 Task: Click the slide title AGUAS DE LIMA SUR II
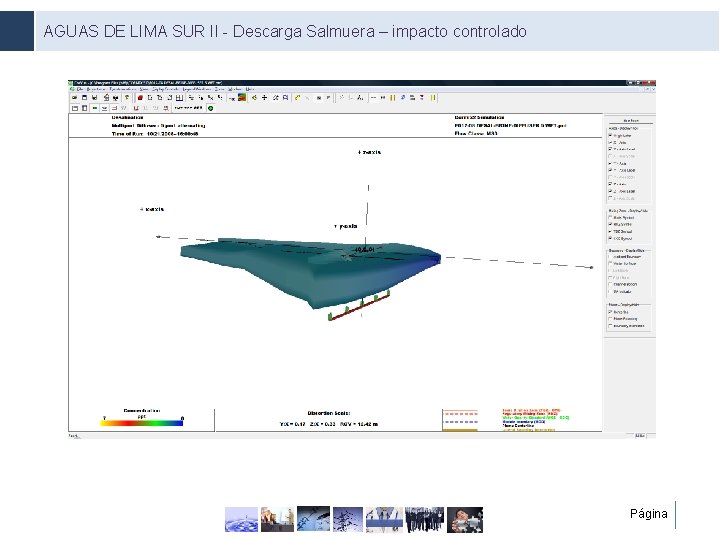[131, 31]
